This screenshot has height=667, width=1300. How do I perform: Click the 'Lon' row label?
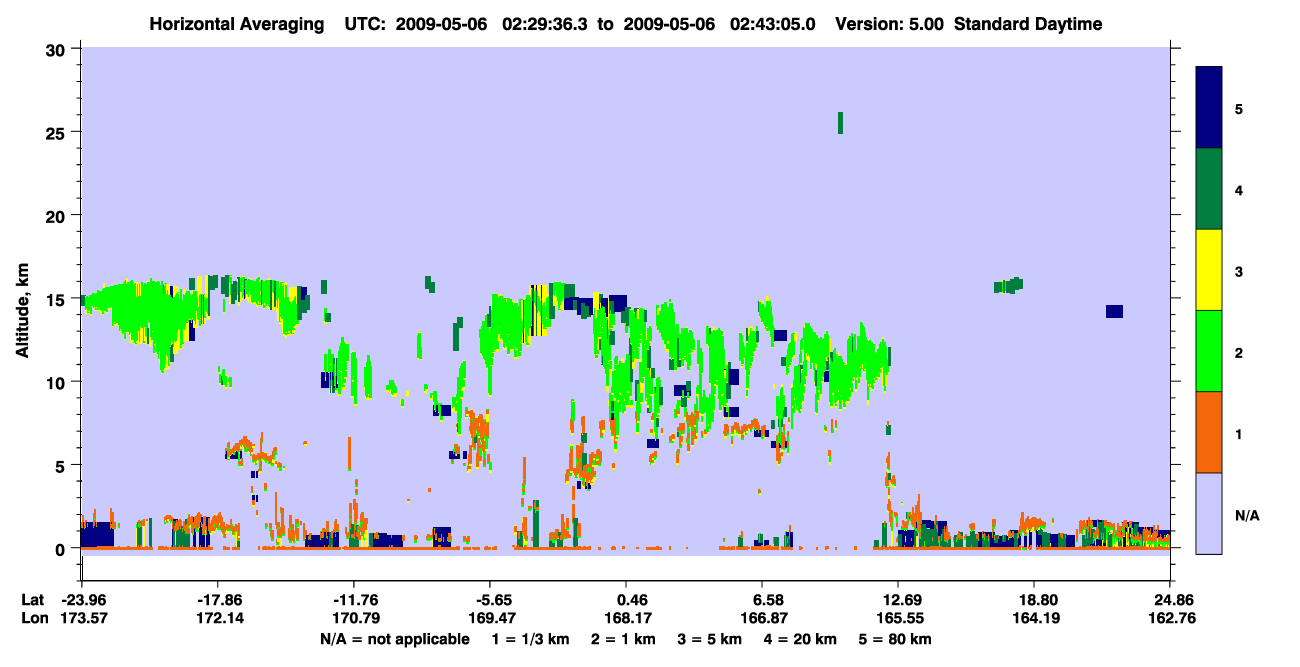click(x=33, y=618)
